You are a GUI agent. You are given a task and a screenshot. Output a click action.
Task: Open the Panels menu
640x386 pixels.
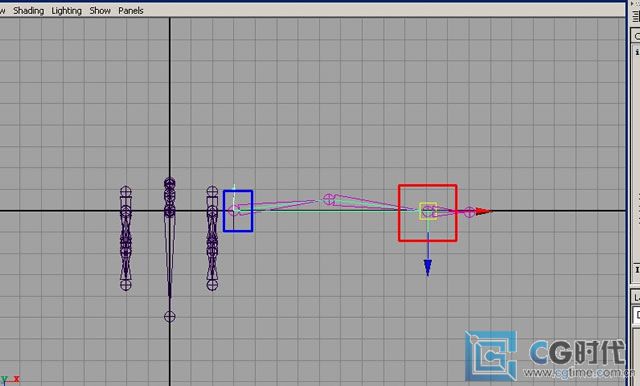131,11
